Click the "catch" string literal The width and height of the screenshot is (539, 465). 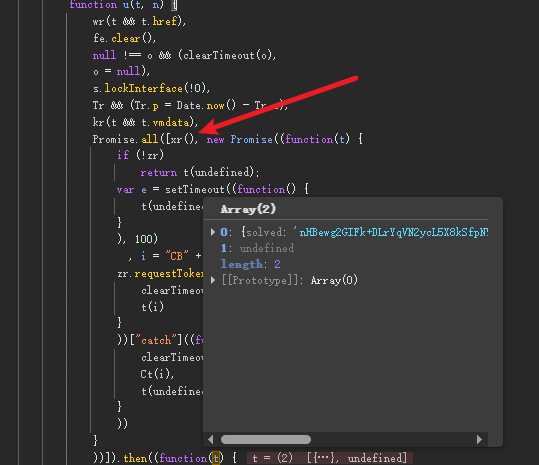[x=156, y=341]
